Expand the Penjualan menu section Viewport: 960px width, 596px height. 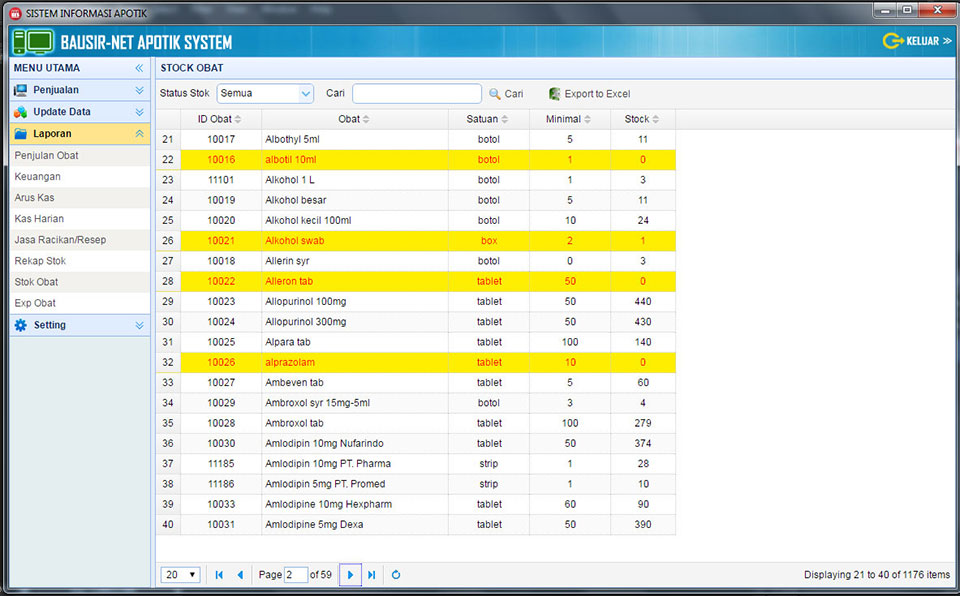(139, 90)
